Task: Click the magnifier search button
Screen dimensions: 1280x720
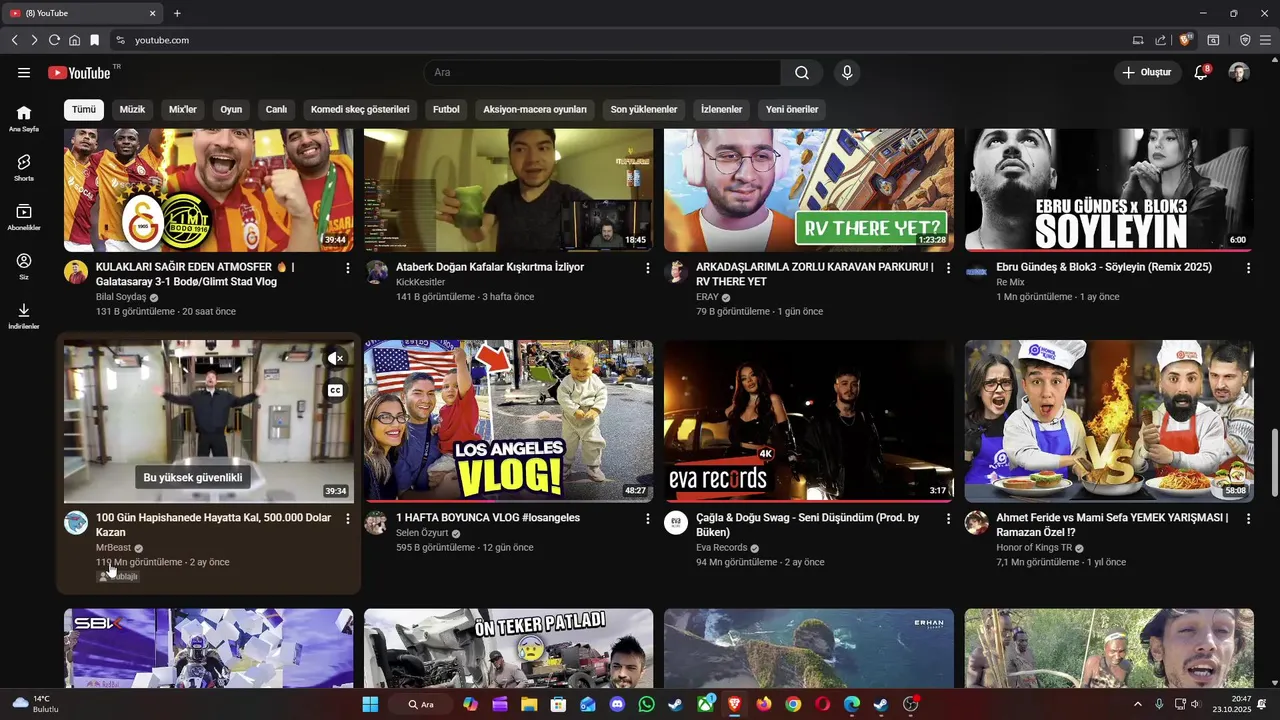Action: pos(802,72)
